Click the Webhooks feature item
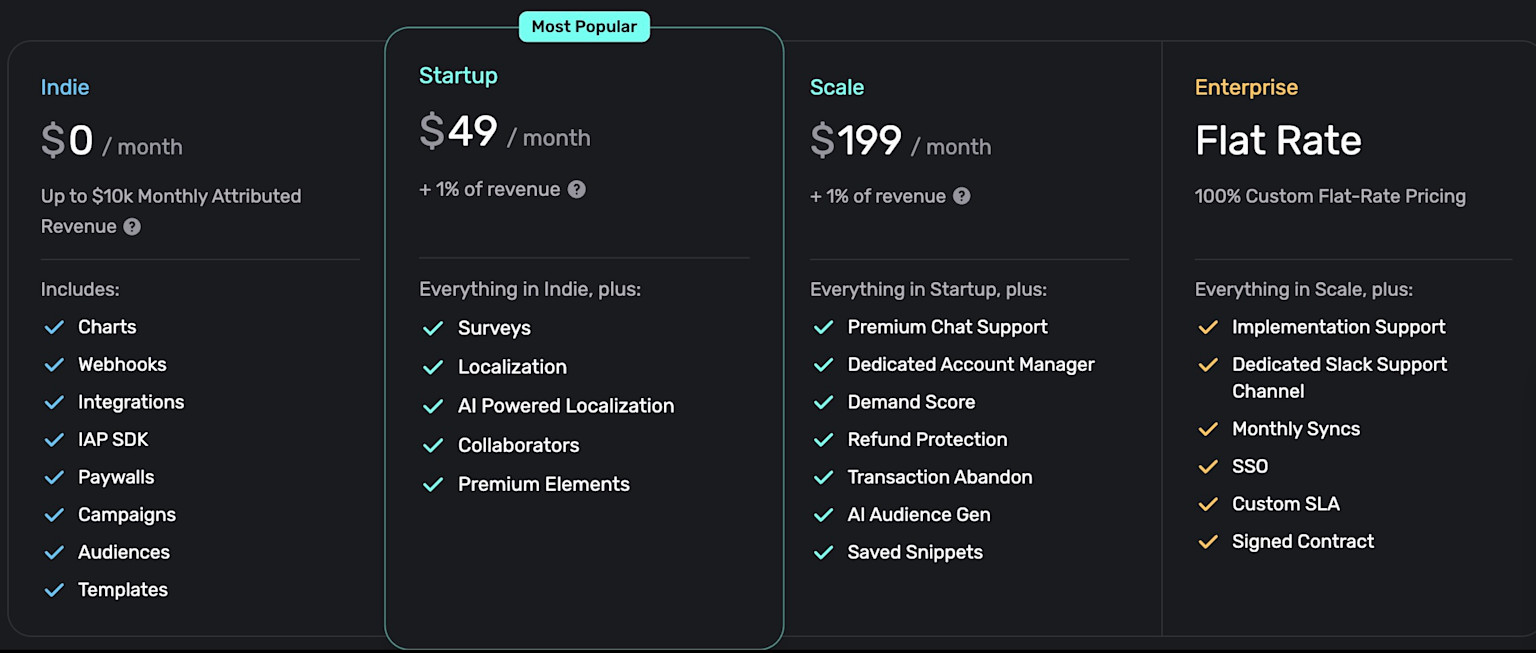This screenshot has height=653, width=1536. tap(122, 365)
